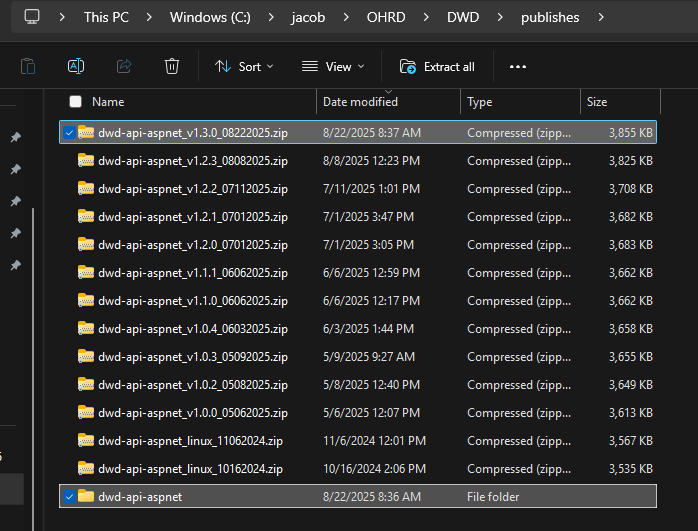Navigate to OHRD breadcrumb
The image size is (698, 531).
[386, 17]
